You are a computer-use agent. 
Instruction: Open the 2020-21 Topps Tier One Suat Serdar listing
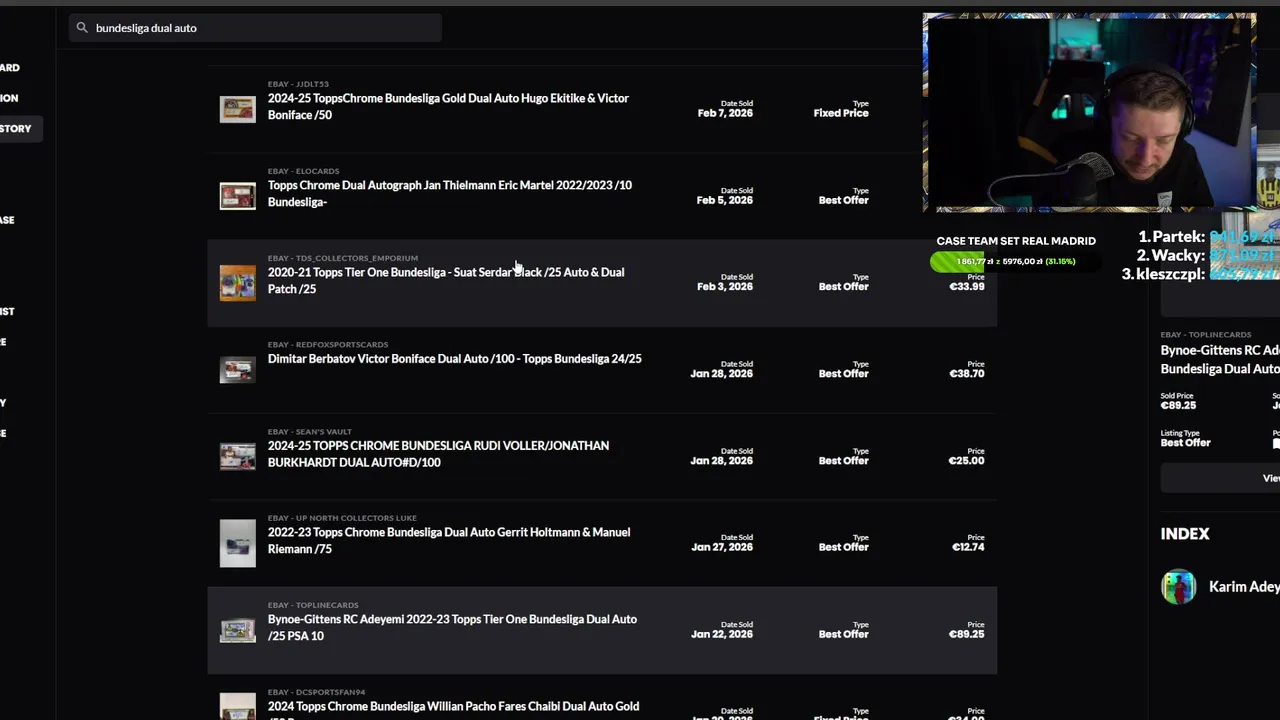tap(446, 280)
